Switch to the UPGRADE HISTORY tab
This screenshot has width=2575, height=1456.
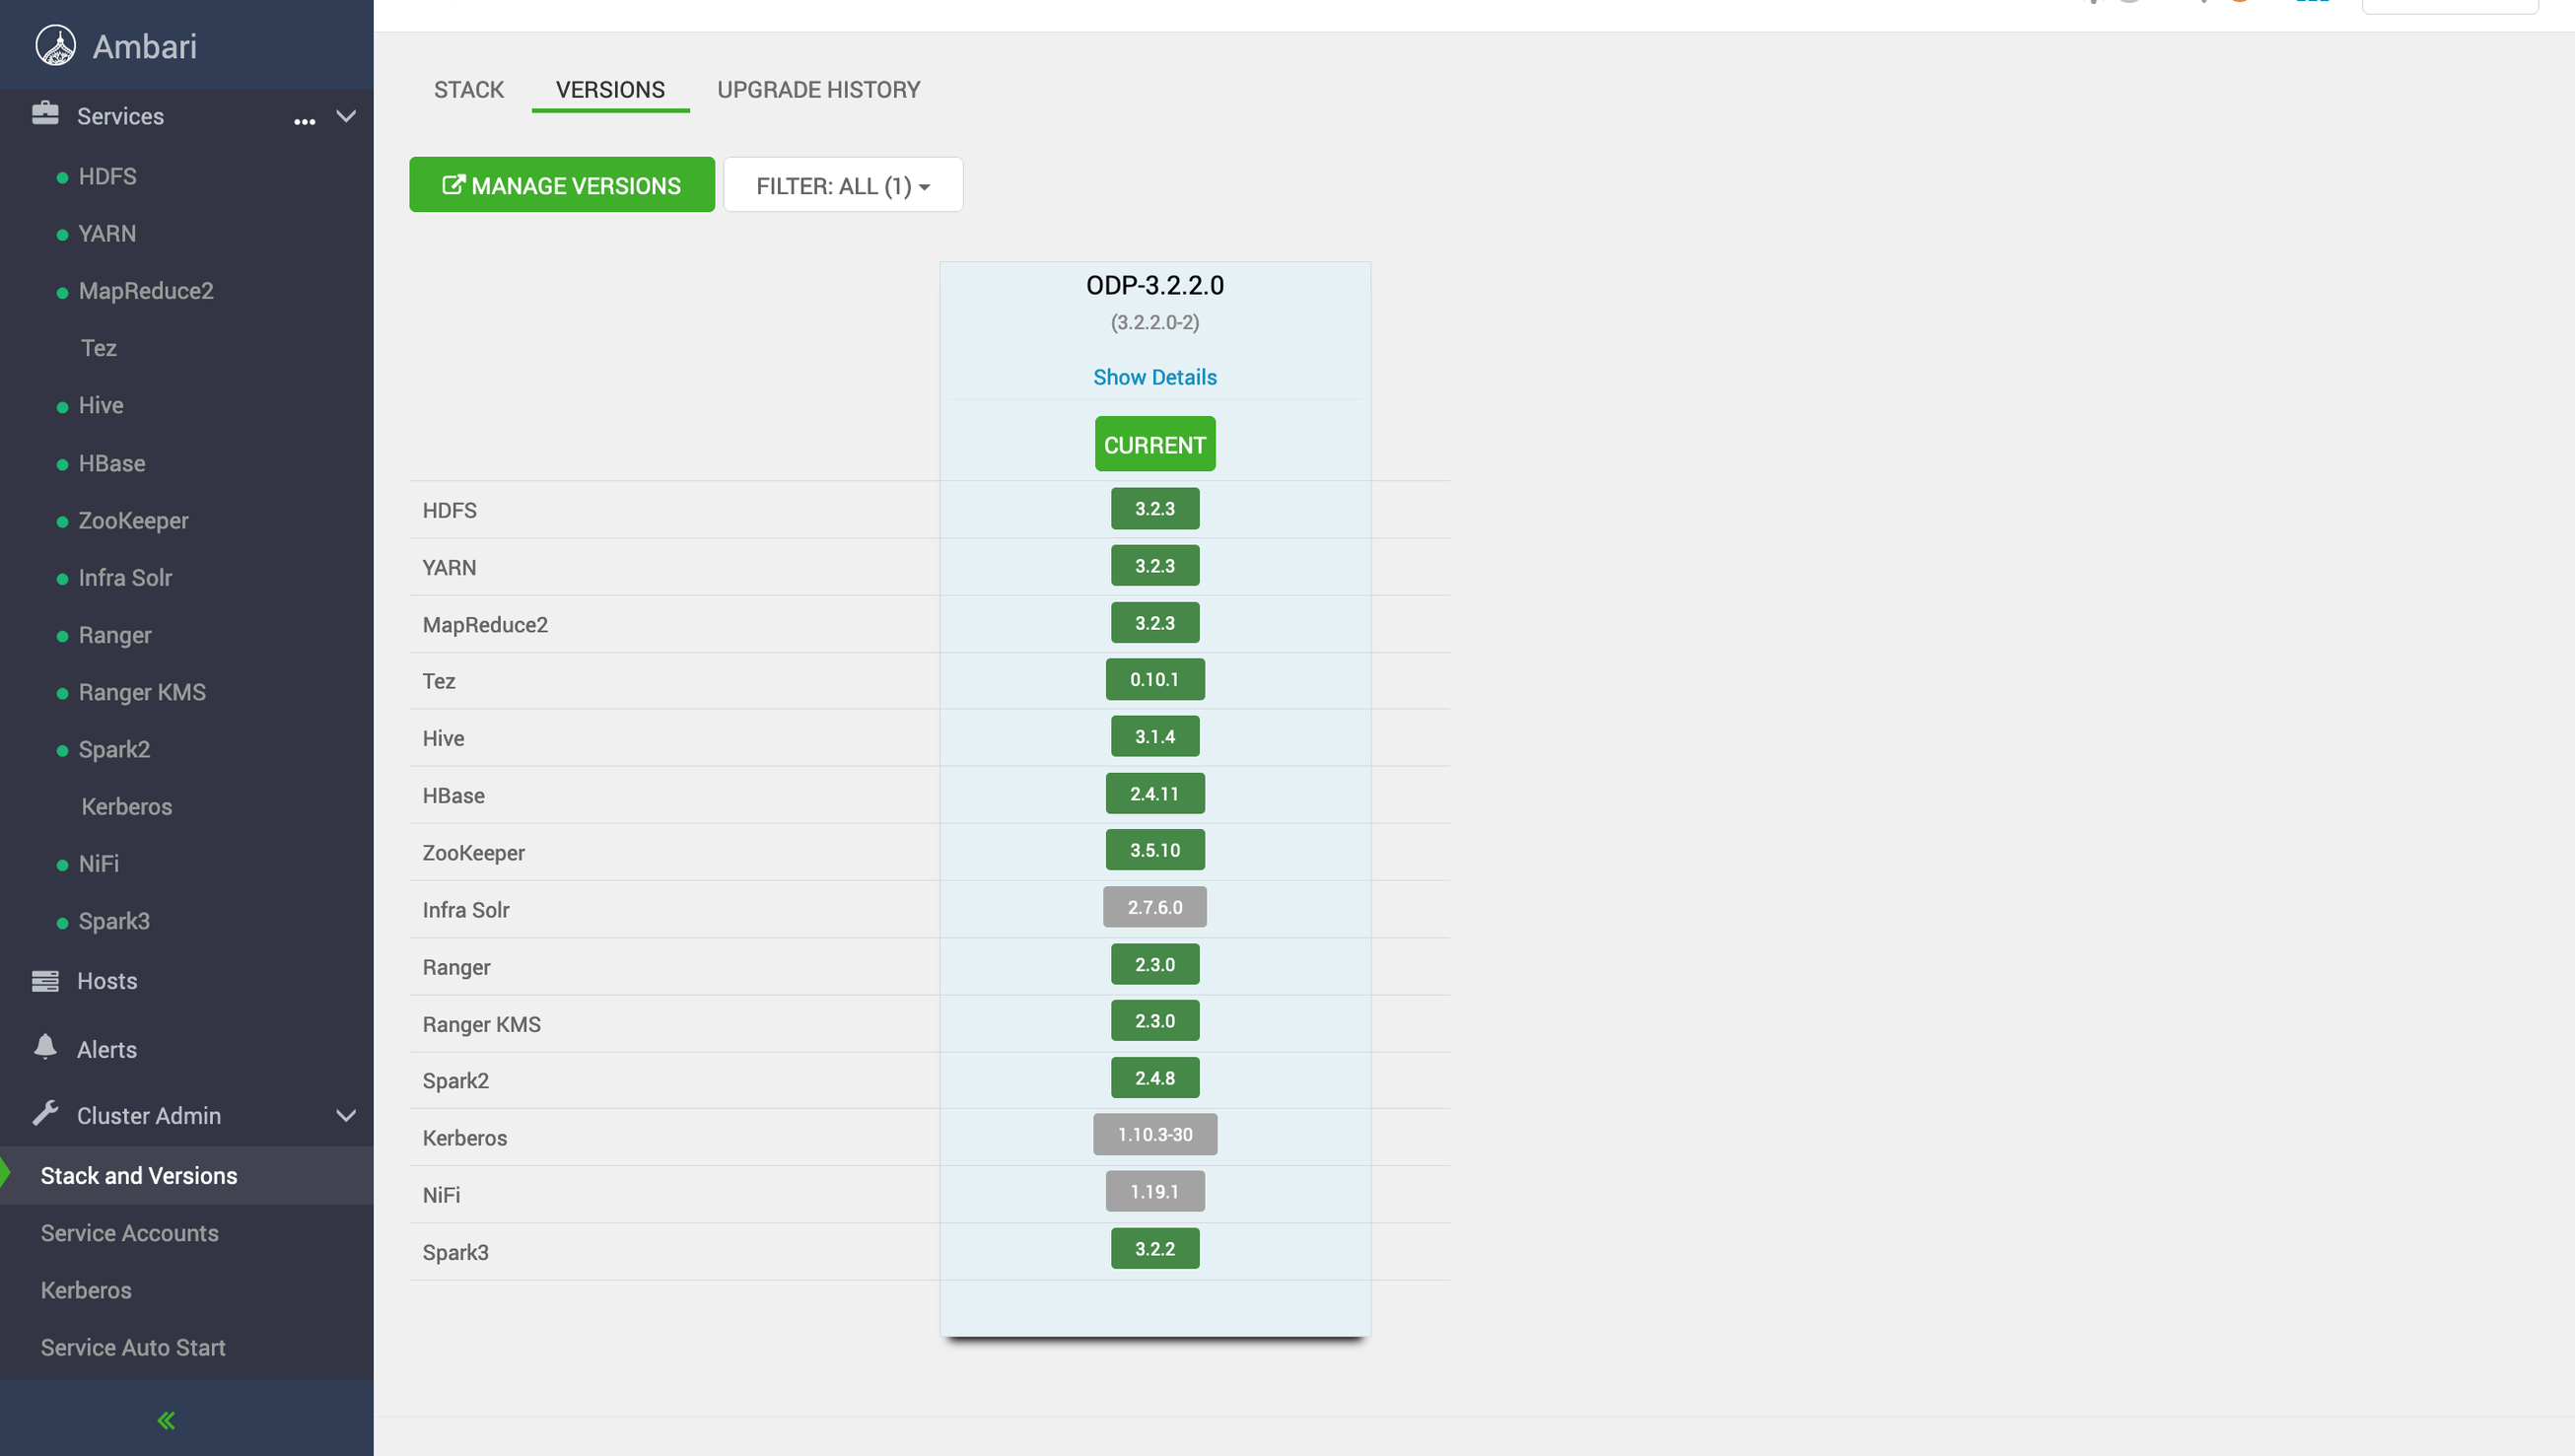pos(819,90)
